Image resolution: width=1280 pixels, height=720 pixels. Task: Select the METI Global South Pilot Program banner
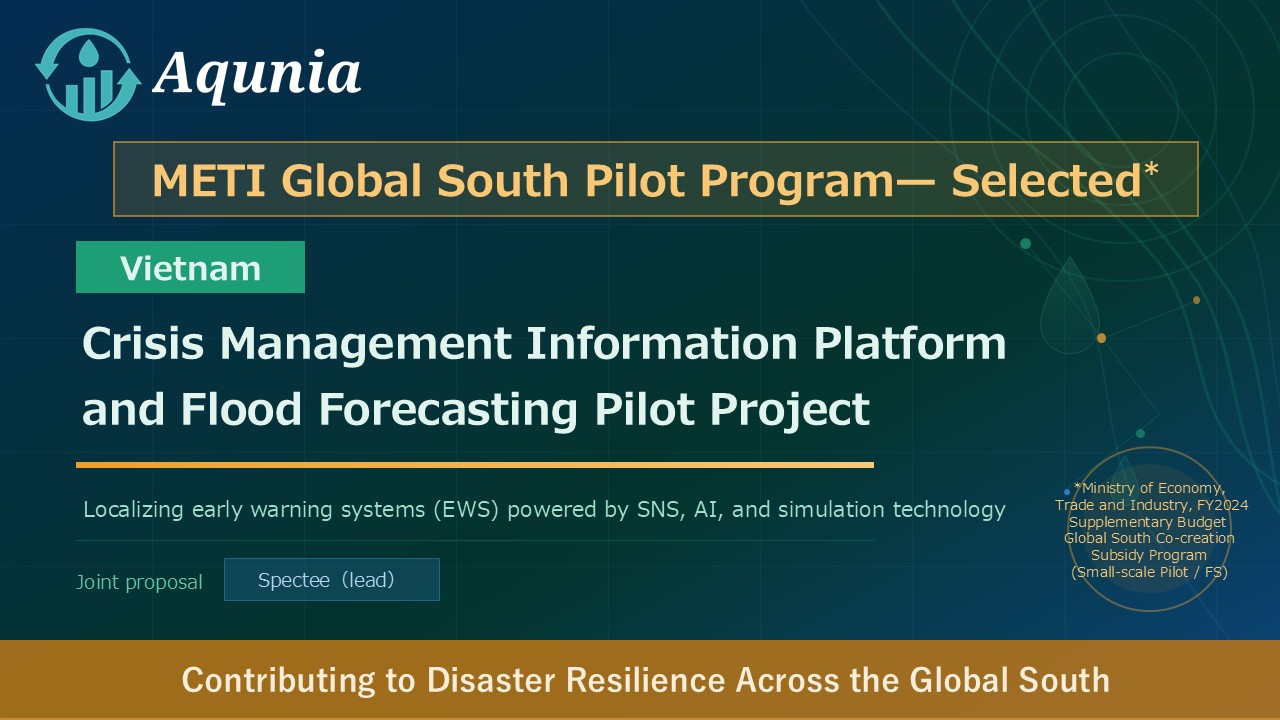pos(656,180)
